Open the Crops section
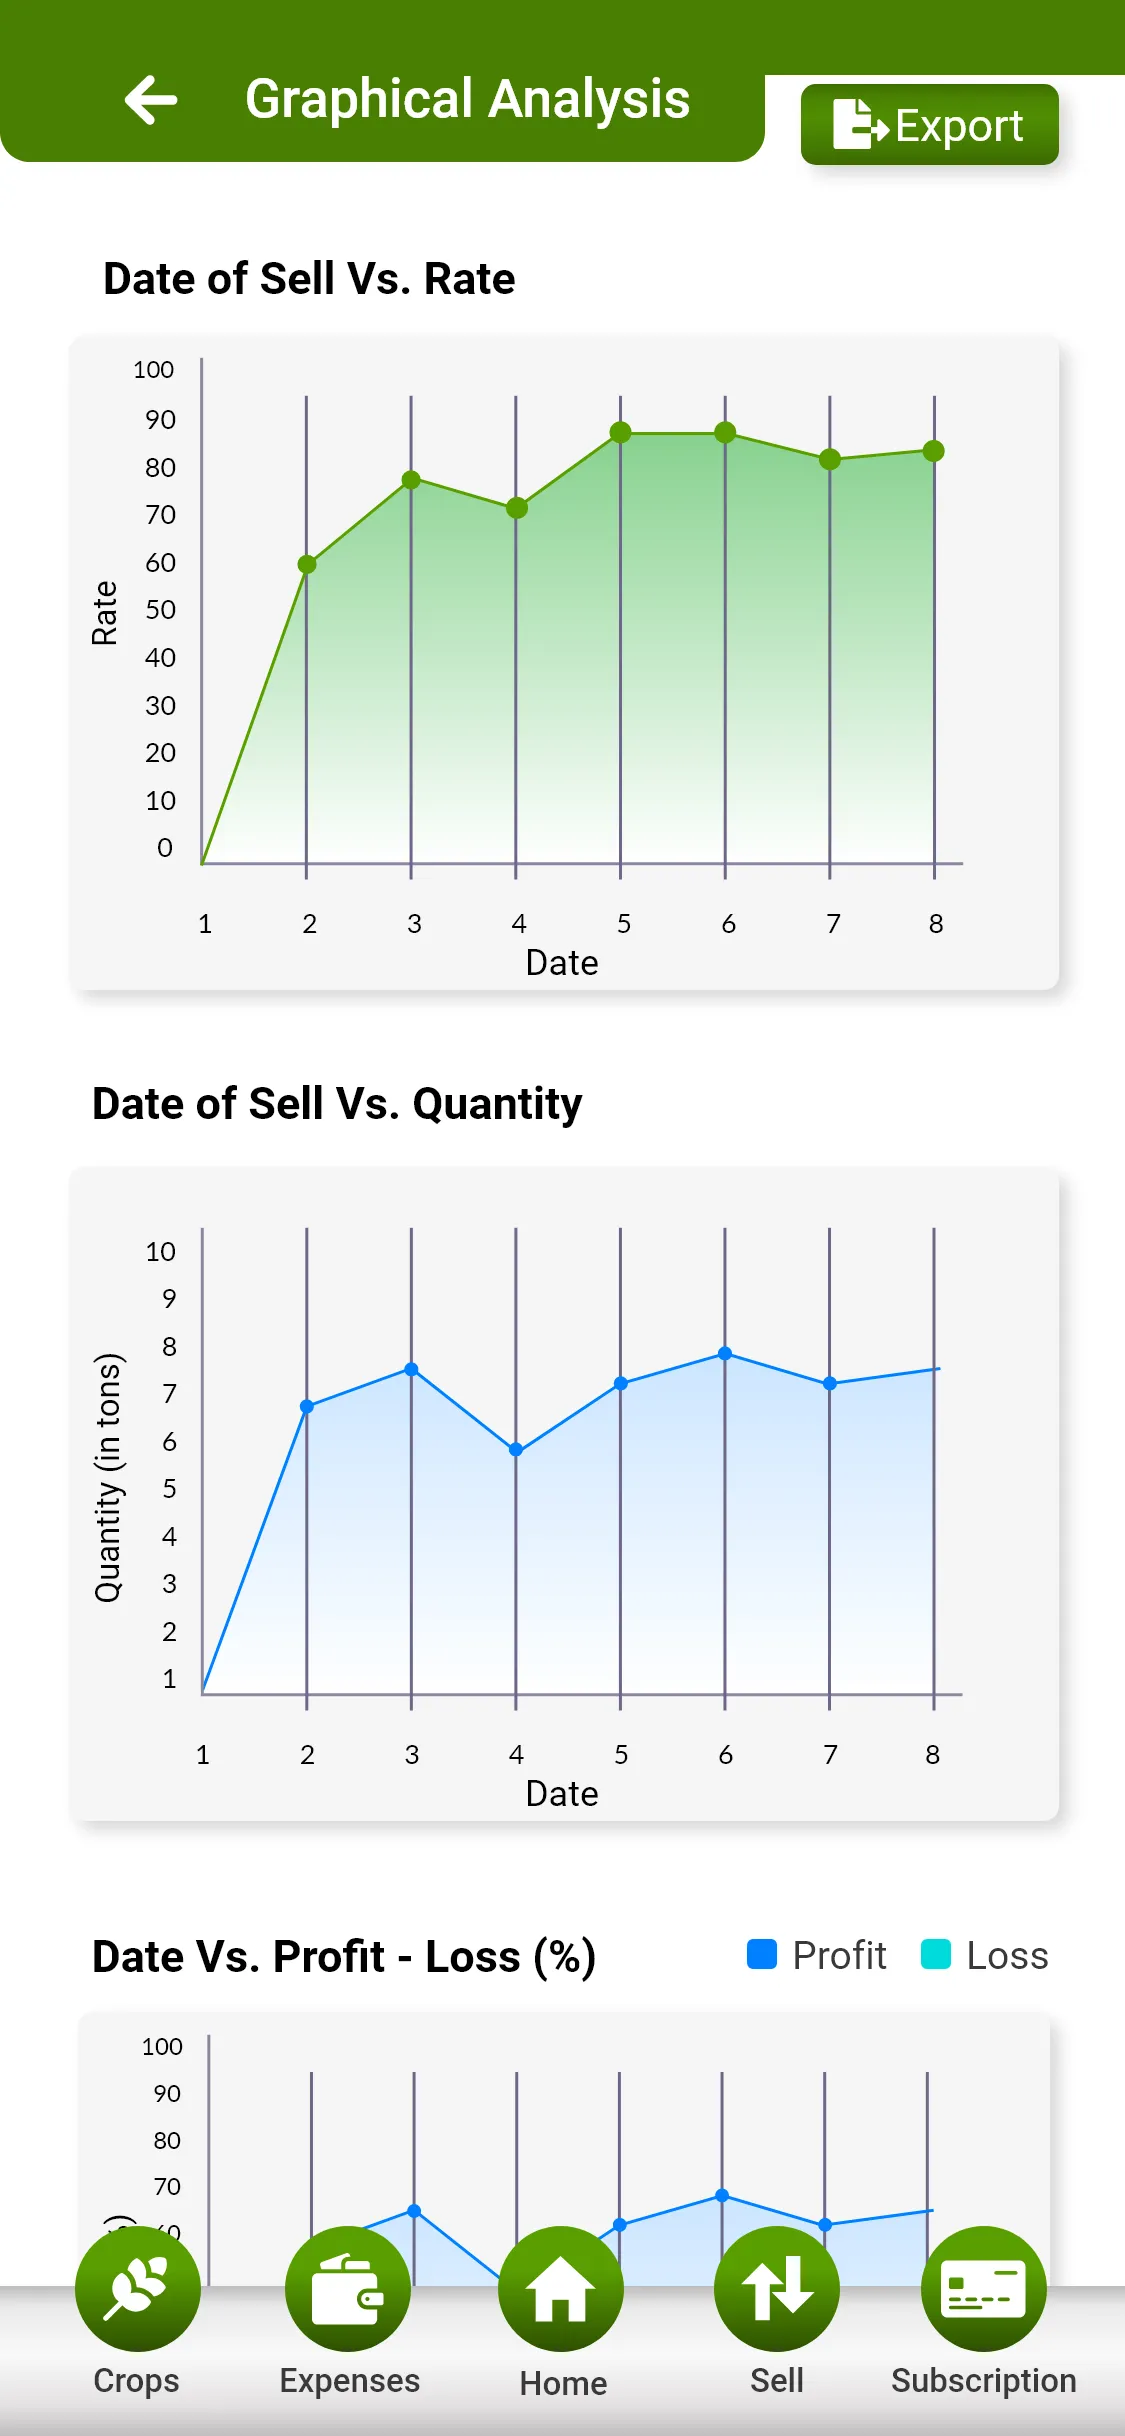The image size is (1125, 2436). [137, 2289]
